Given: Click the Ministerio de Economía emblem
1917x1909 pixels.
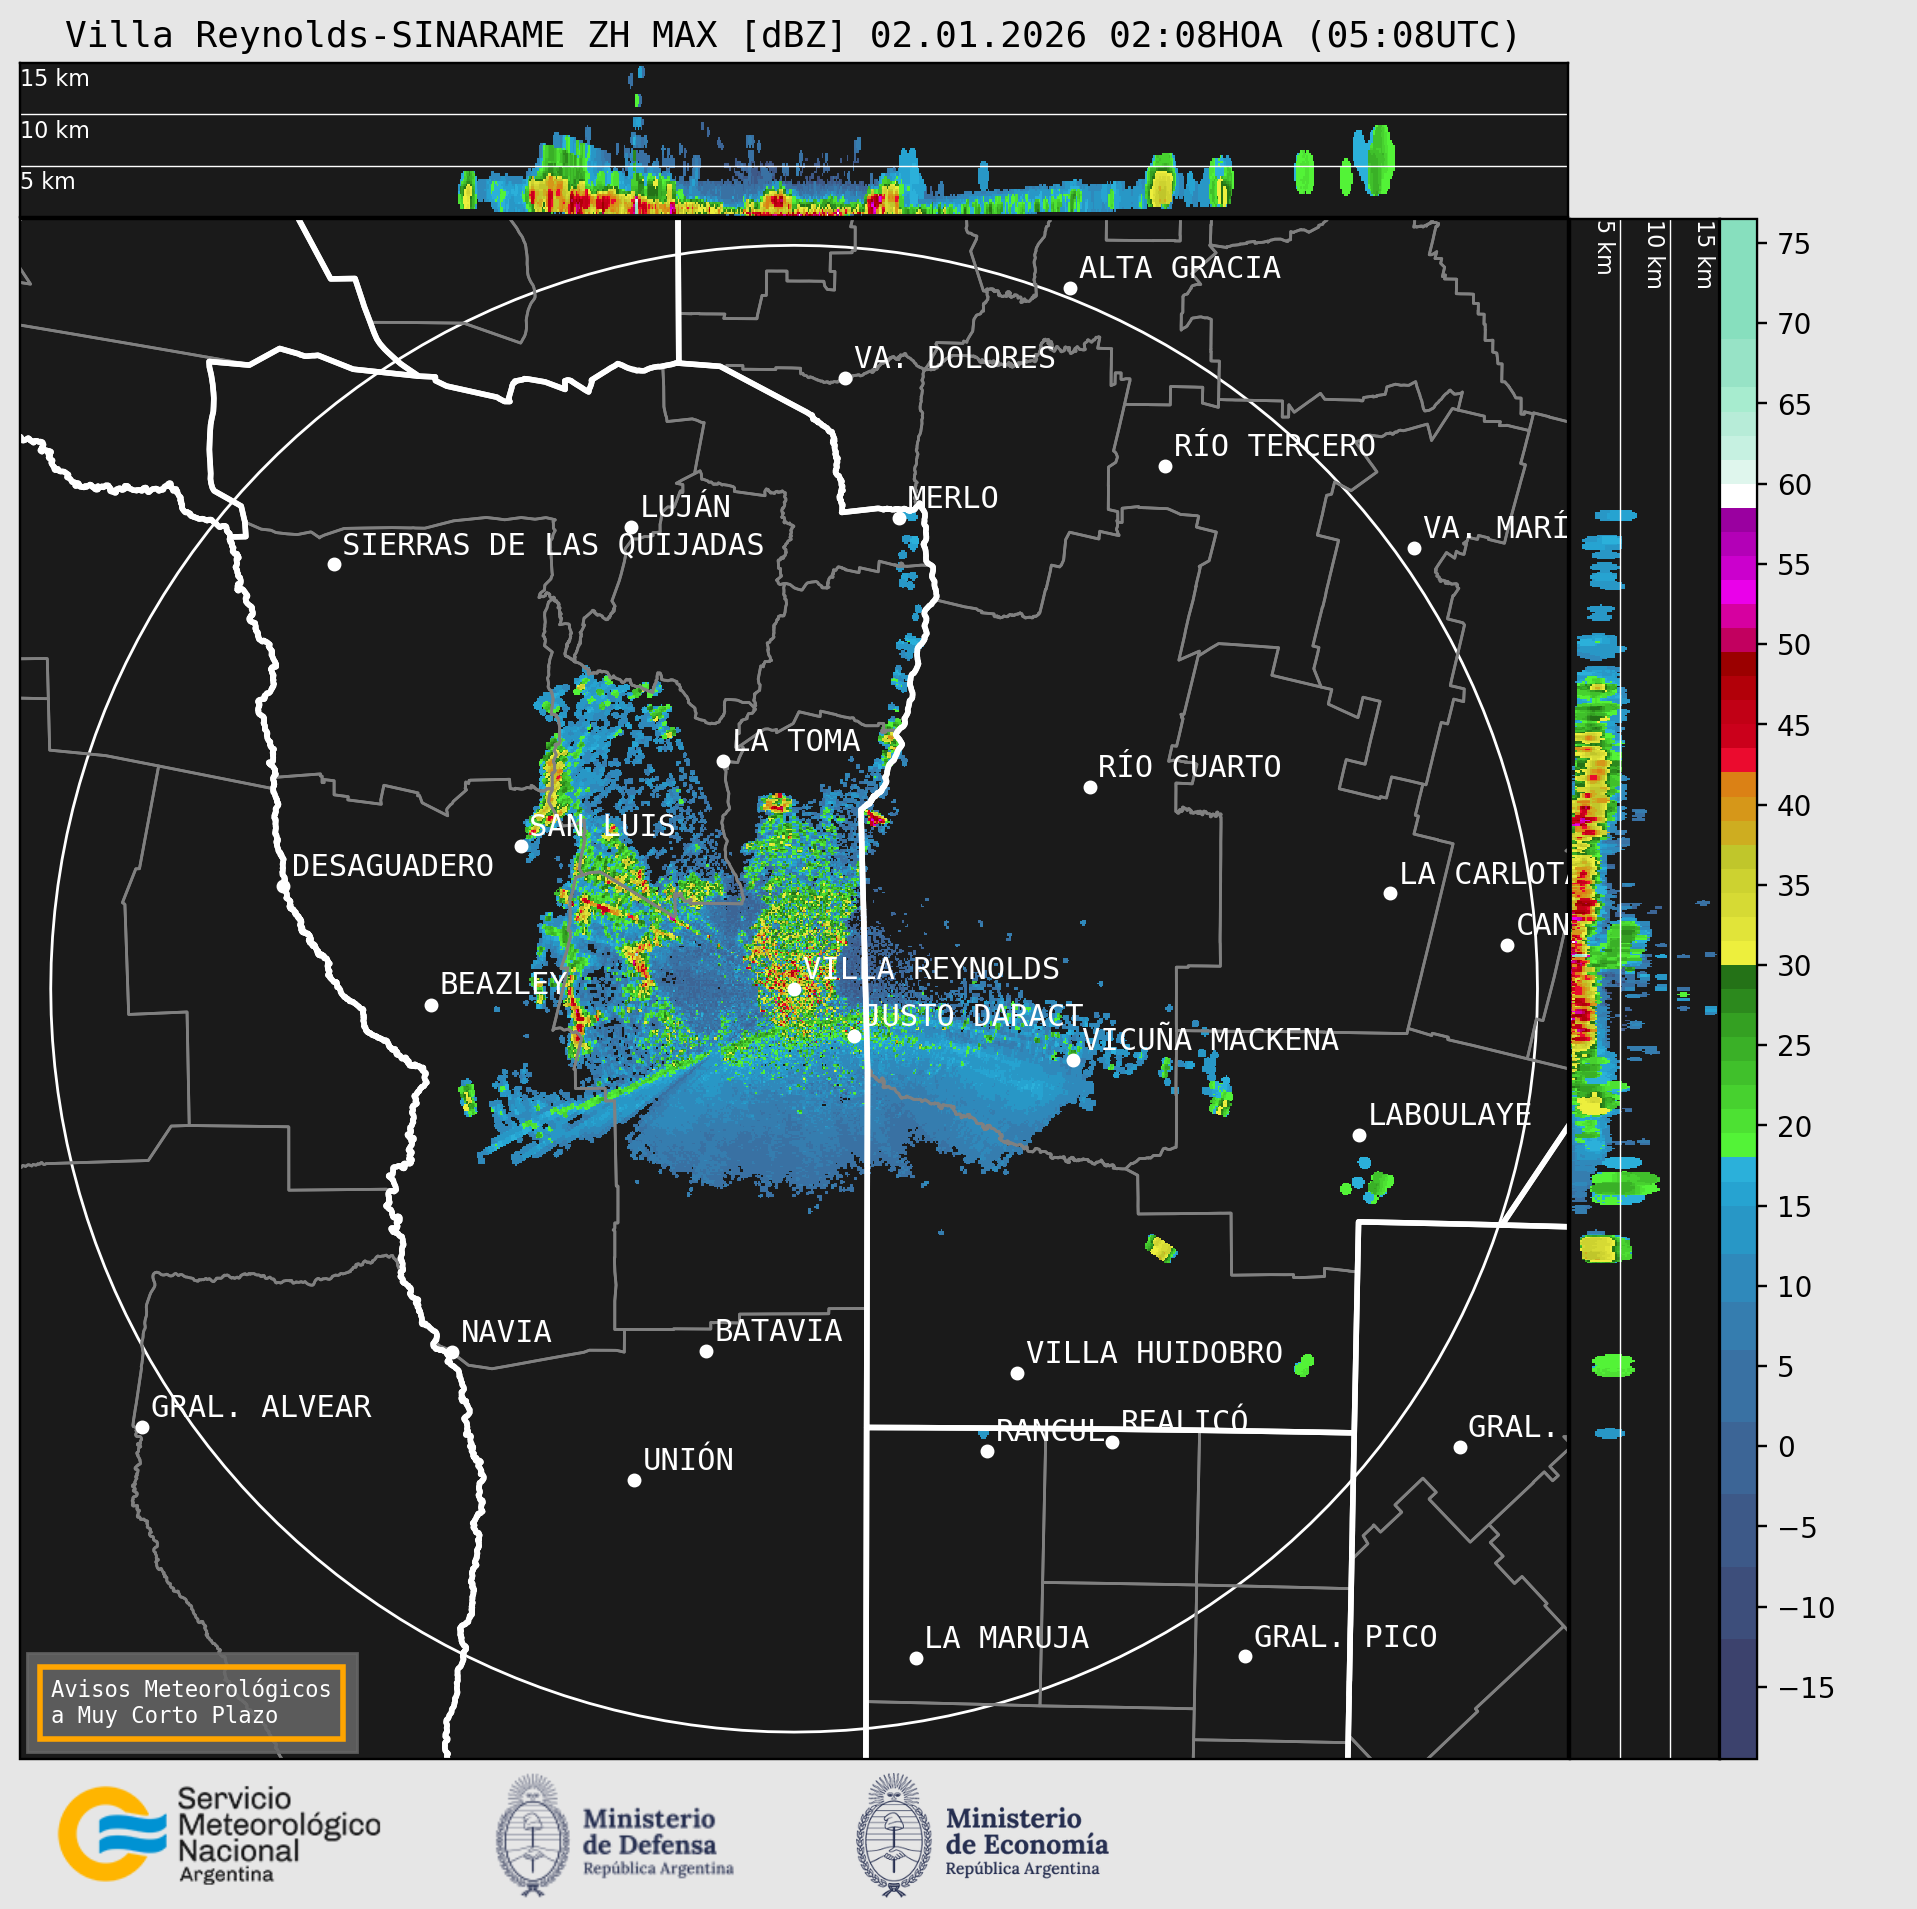Looking at the screenshot, I should click(894, 1835).
